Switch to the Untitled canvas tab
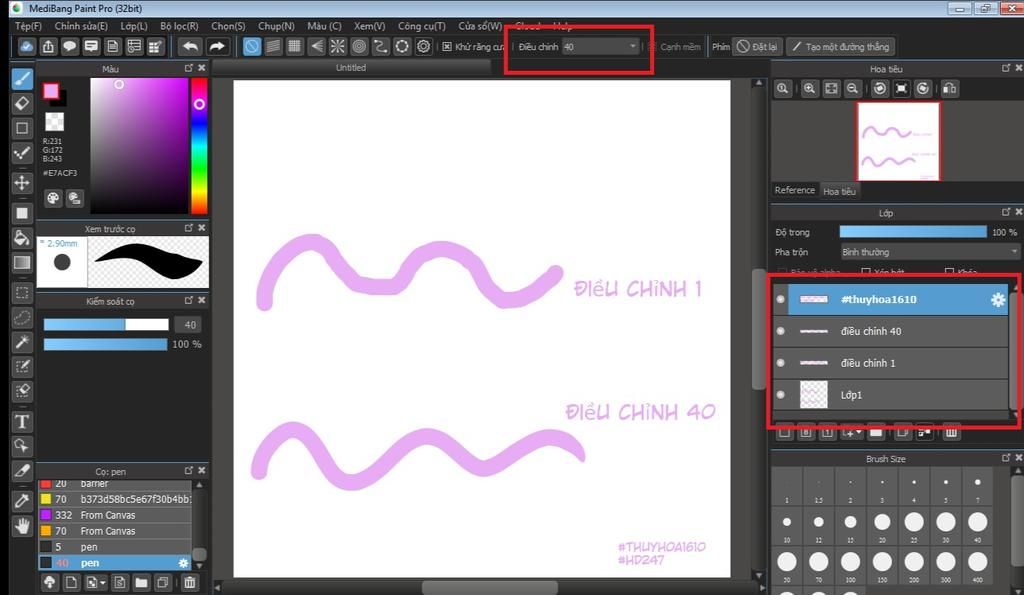 (351, 67)
